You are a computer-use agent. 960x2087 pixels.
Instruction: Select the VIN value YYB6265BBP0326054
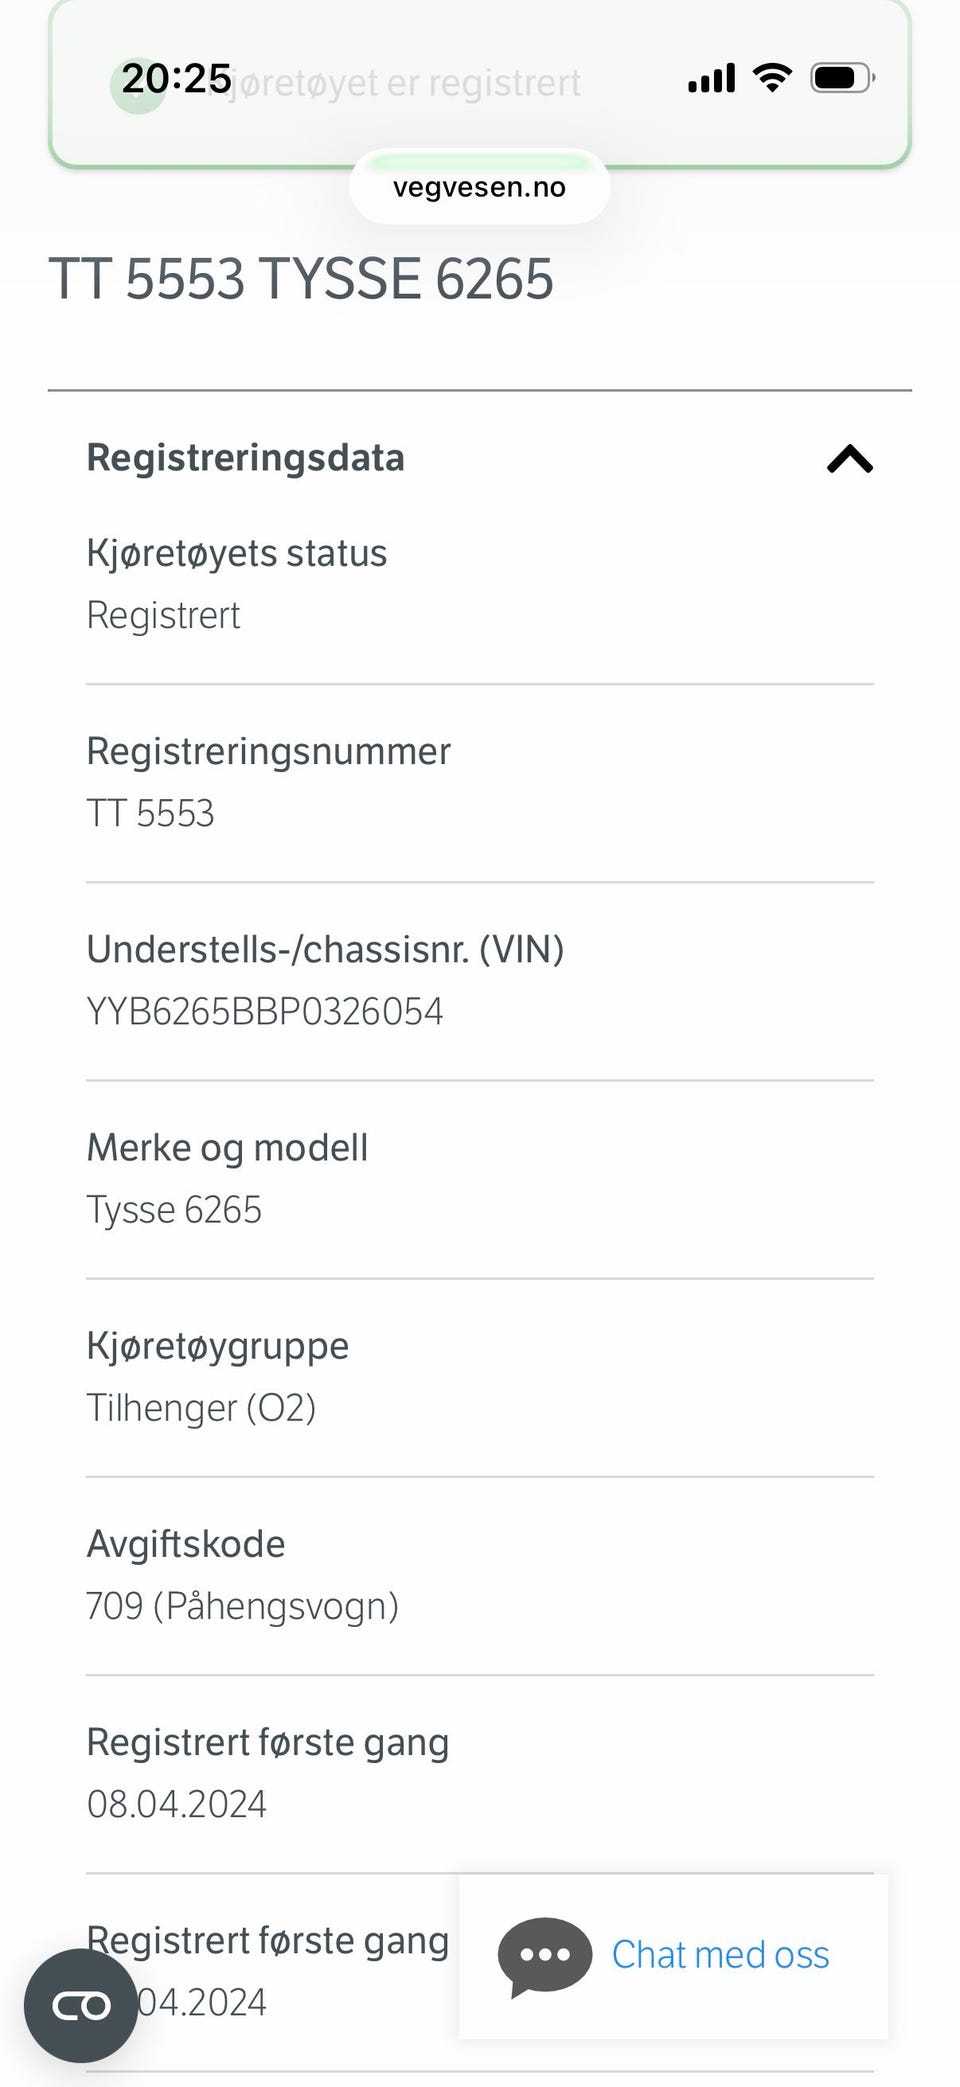tap(264, 1011)
